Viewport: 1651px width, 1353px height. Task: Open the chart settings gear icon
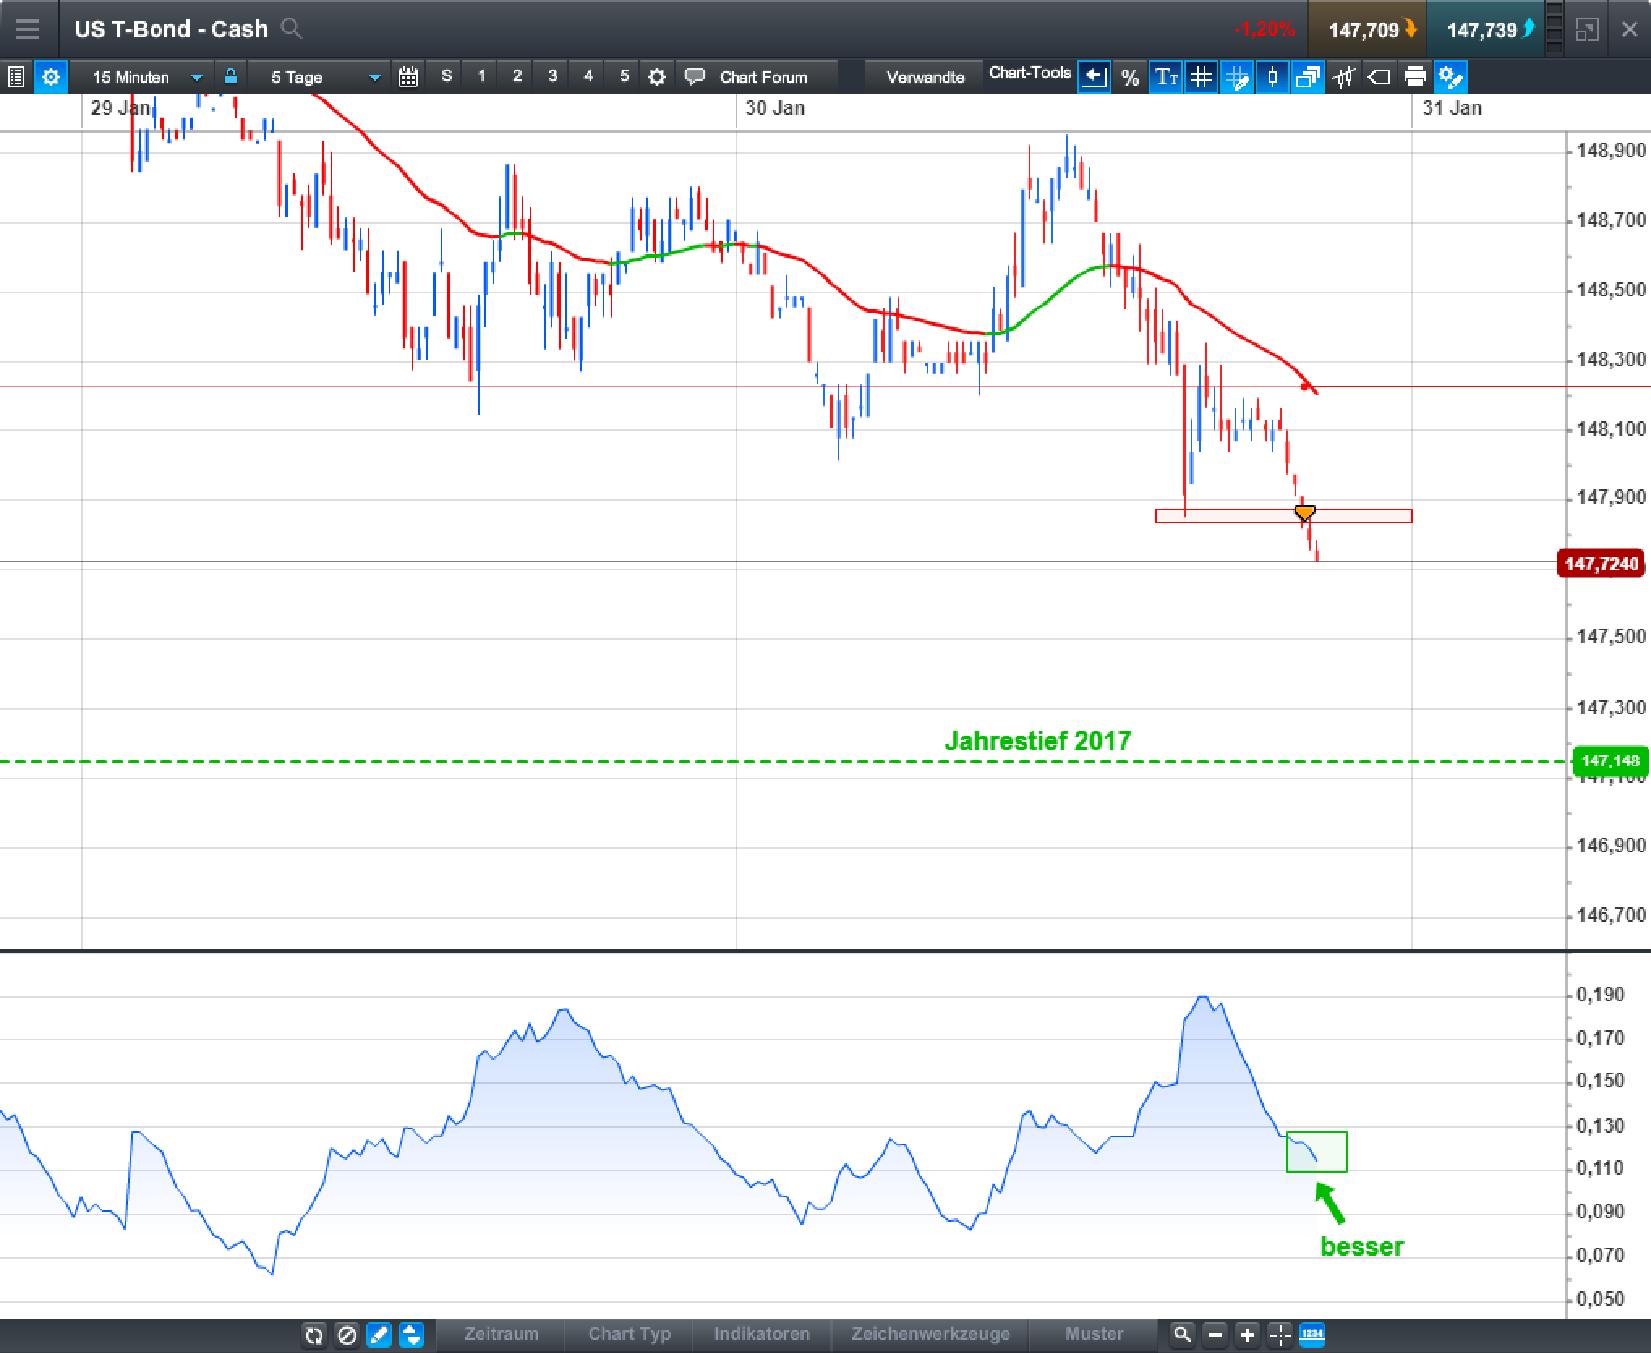[51, 76]
